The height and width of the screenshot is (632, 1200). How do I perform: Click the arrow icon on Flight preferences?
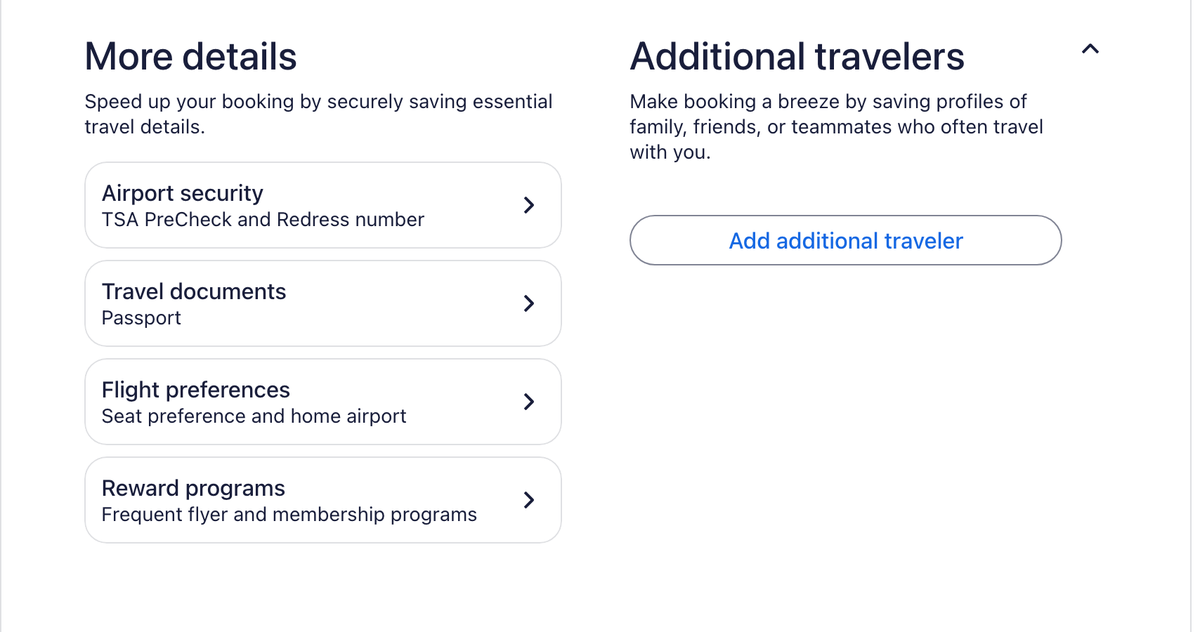coord(529,401)
